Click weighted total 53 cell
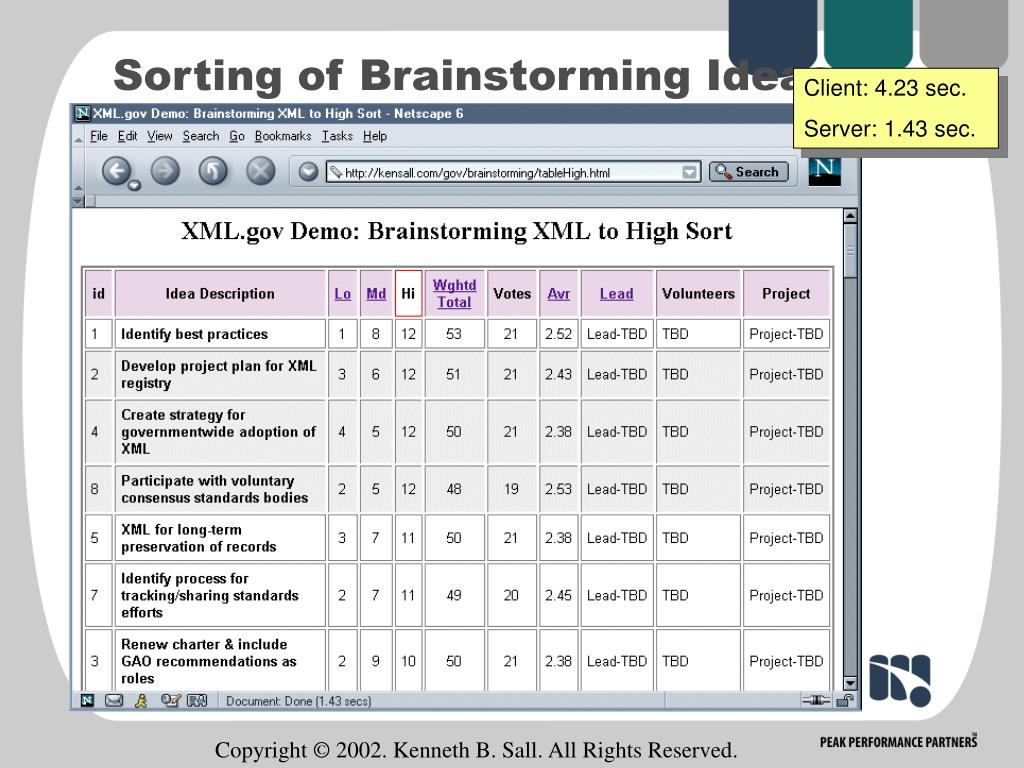The width and height of the screenshot is (1024, 768). [455, 334]
